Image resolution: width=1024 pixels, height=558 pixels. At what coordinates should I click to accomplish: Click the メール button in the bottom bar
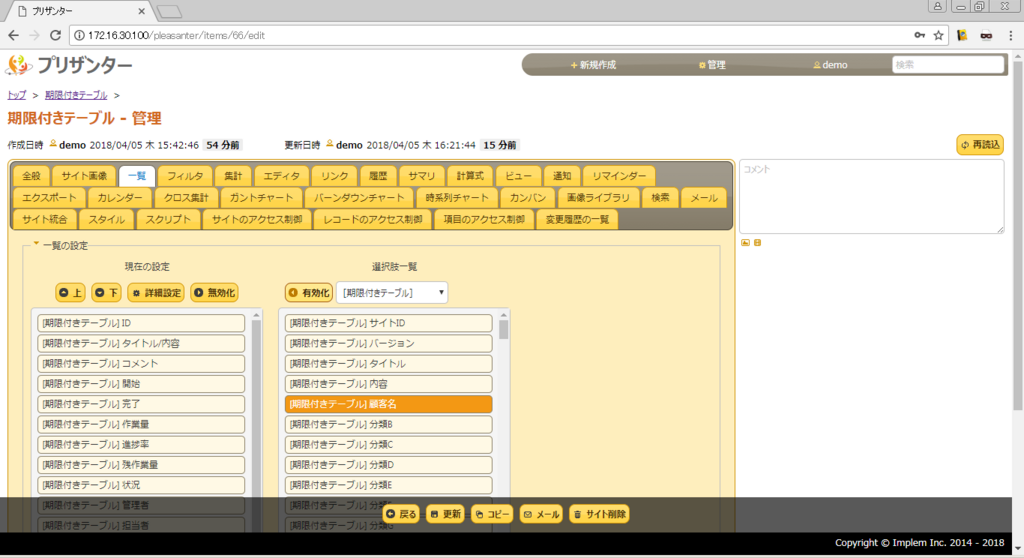click(x=541, y=514)
